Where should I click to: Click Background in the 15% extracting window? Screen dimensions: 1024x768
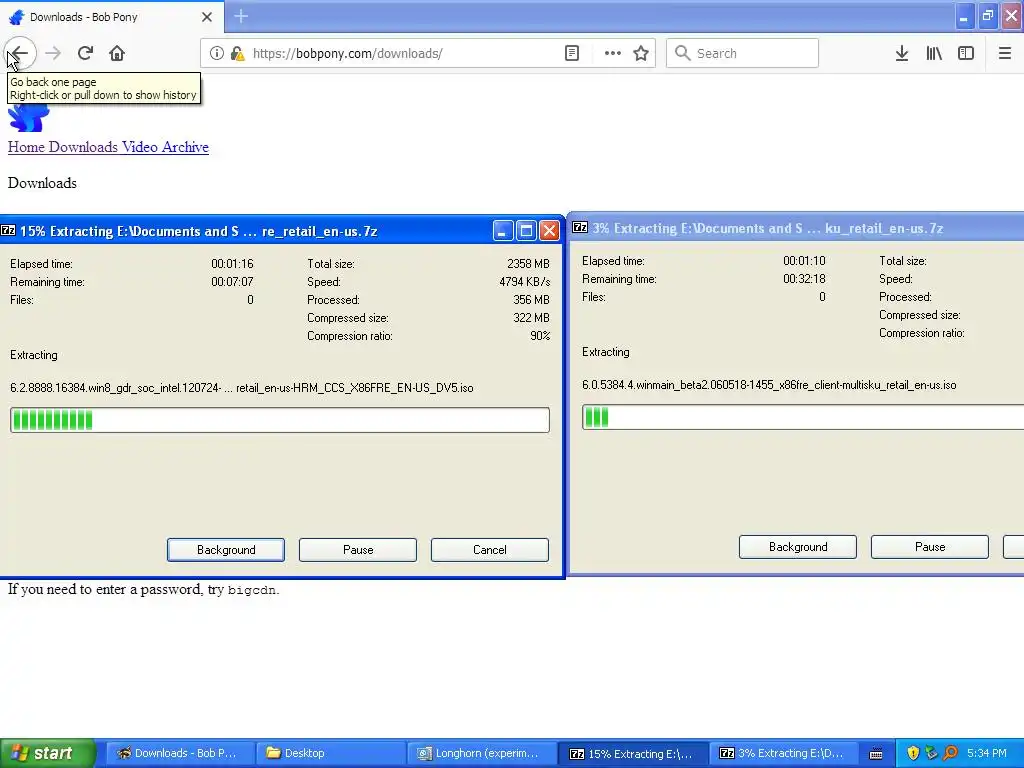pos(226,550)
